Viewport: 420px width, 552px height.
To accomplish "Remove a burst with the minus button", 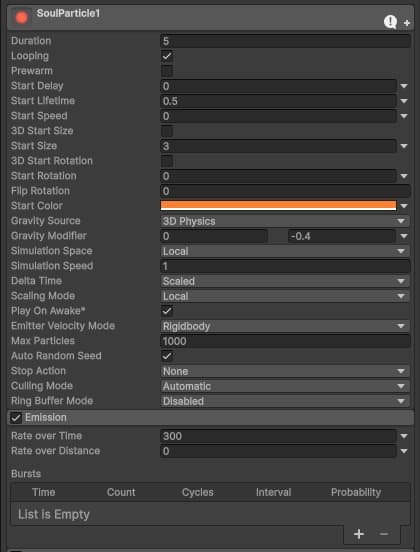I will point(384,534).
